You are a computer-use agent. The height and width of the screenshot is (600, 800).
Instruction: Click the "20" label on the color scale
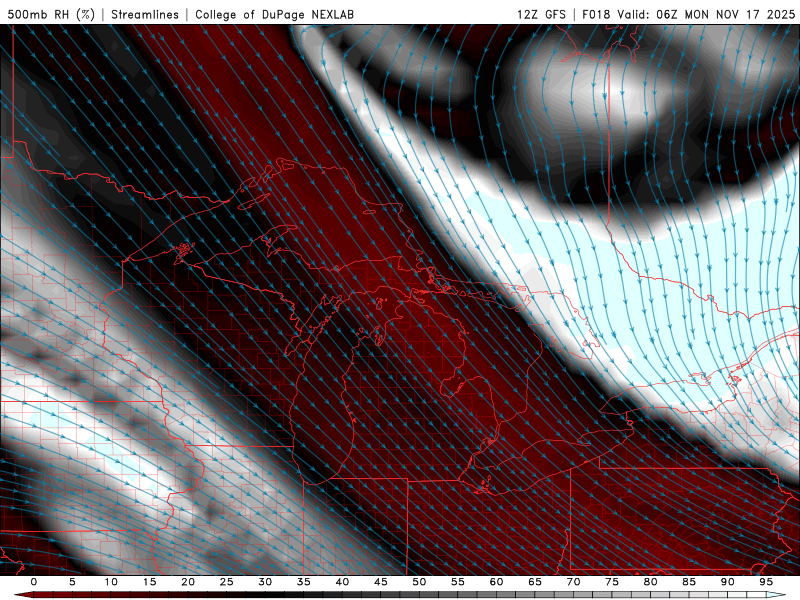point(188,582)
